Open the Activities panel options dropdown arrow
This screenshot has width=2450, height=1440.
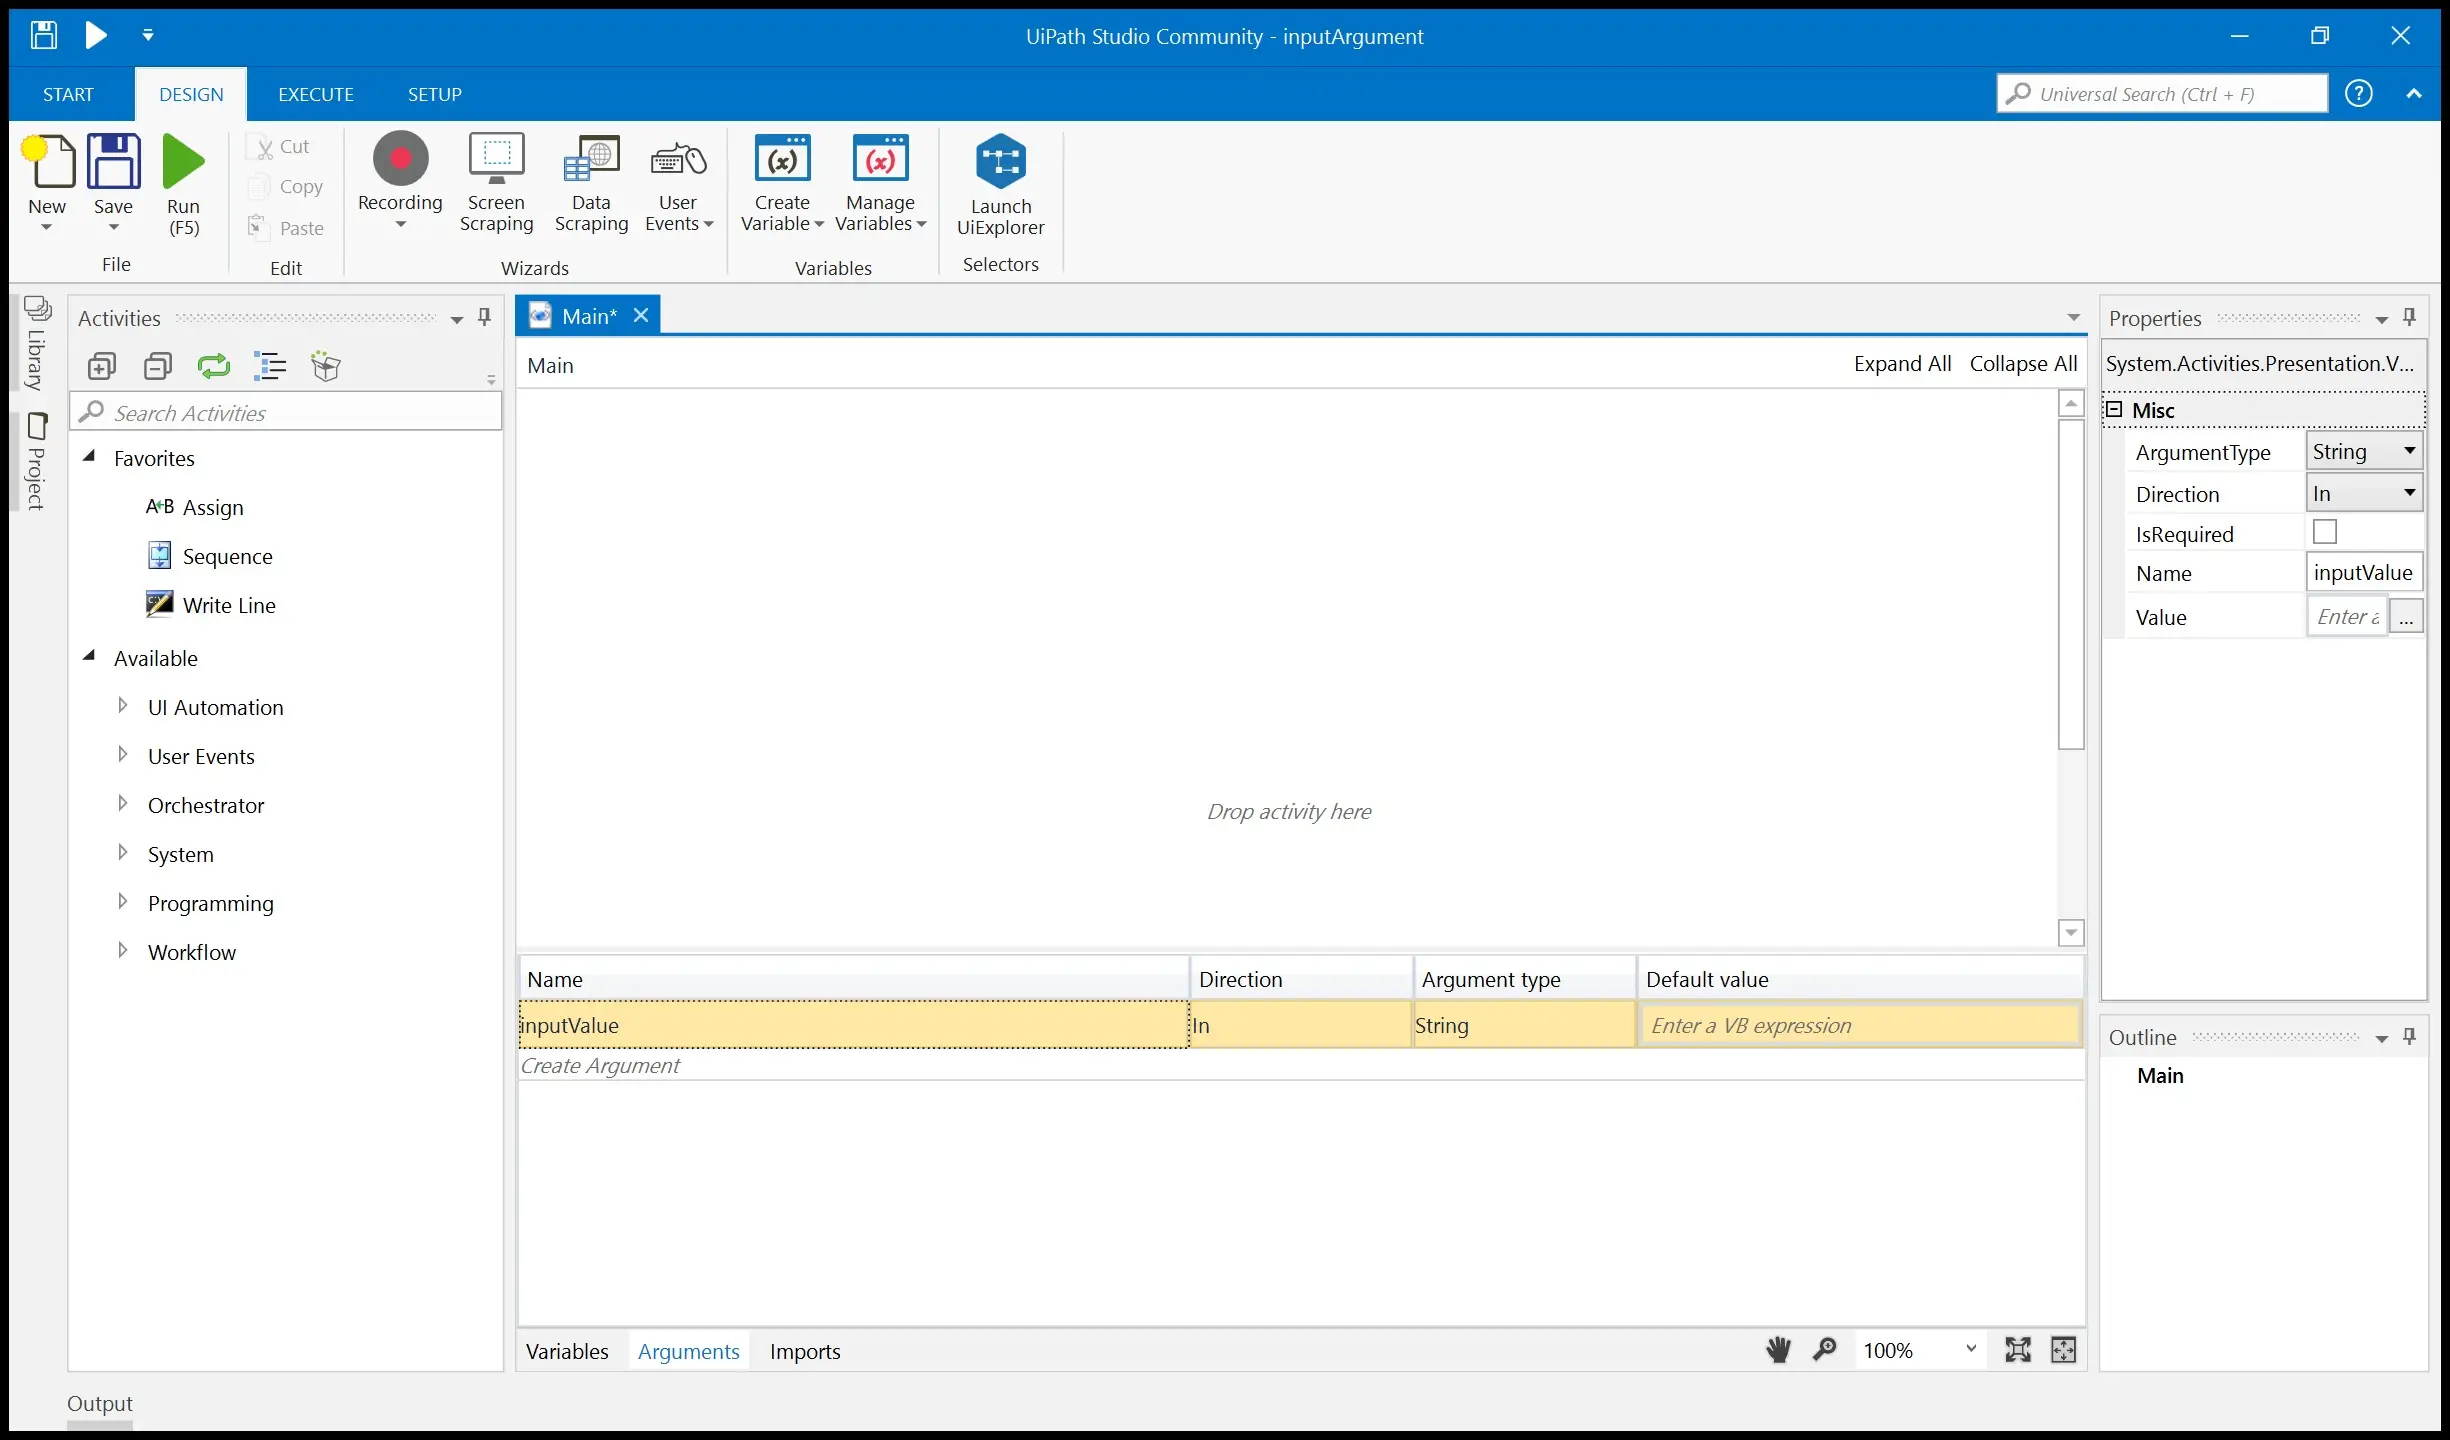pyautogui.click(x=457, y=319)
